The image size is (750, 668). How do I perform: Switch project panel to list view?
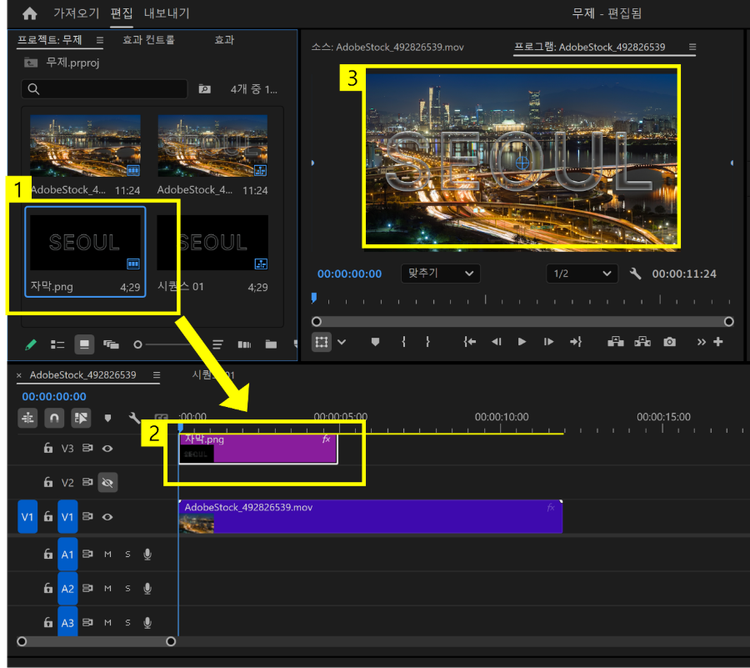[58, 344]
